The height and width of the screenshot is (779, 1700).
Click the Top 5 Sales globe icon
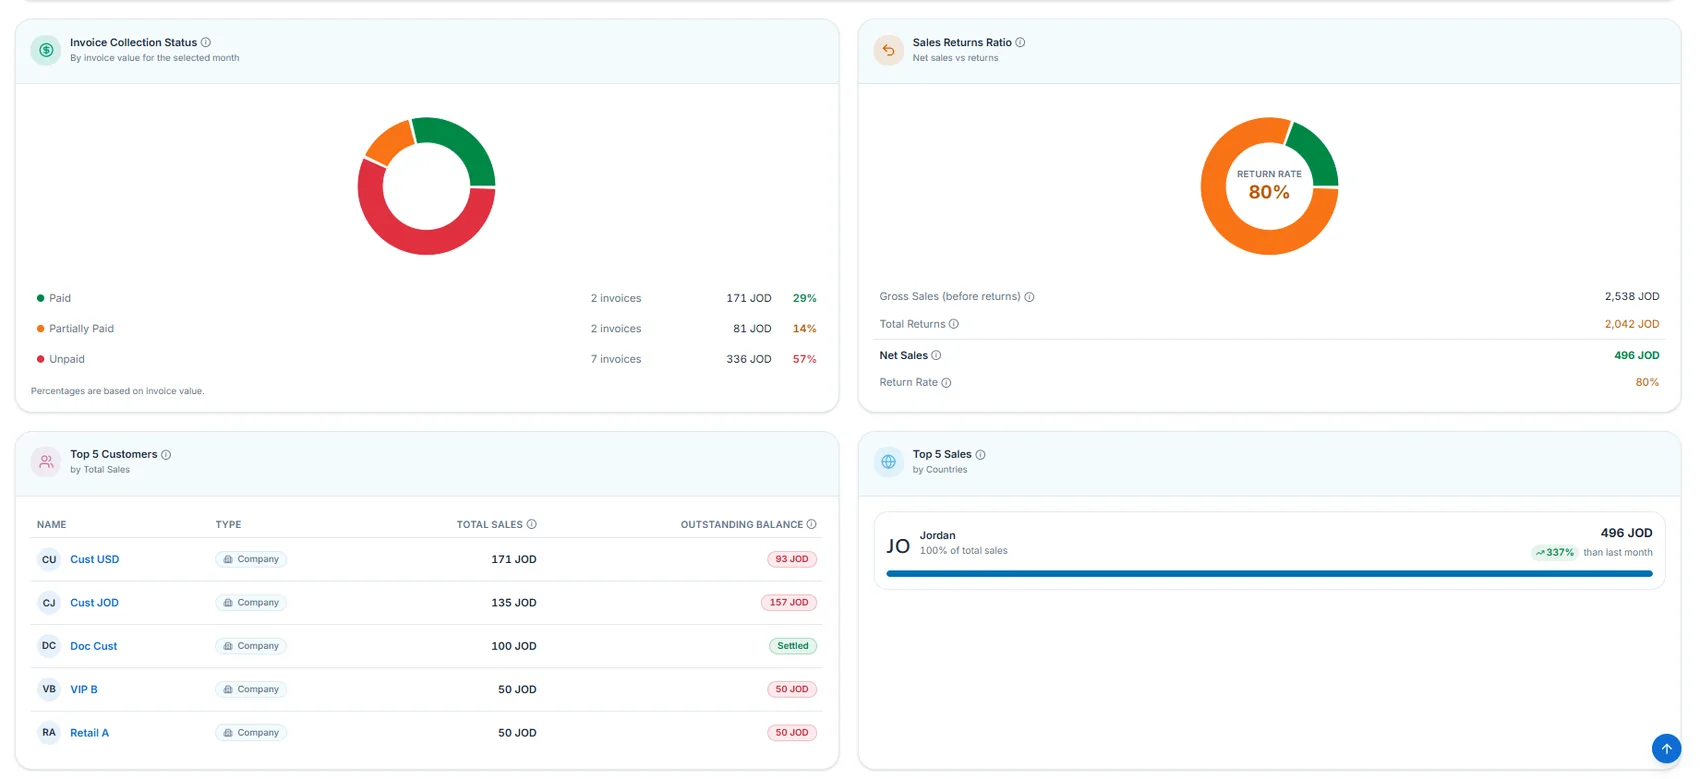click(888, 462)
